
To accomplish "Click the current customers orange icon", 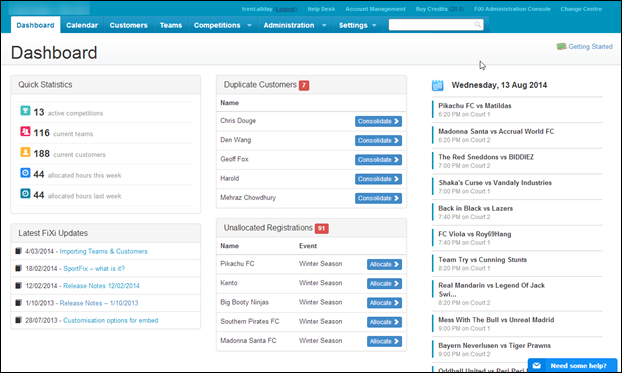I will pyautogui.click(x=25, y=152).
